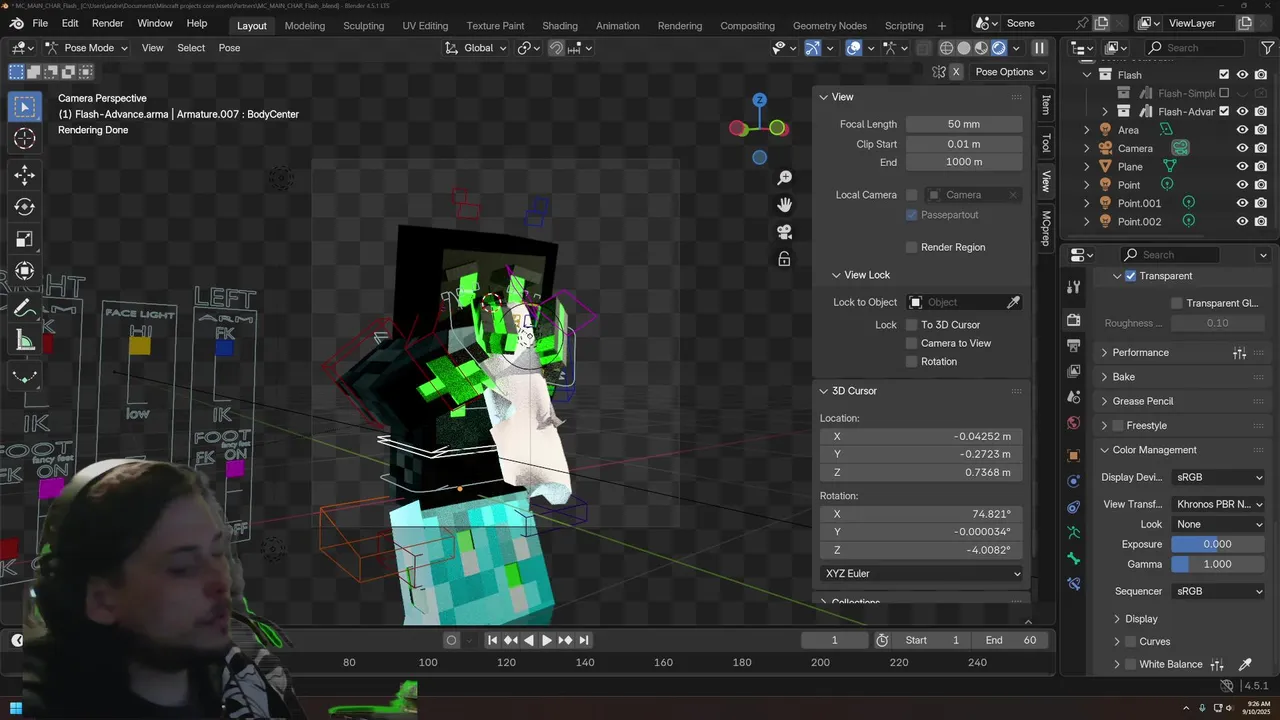
Task: Switch to material preview shading
Action: tap(982, 48)
